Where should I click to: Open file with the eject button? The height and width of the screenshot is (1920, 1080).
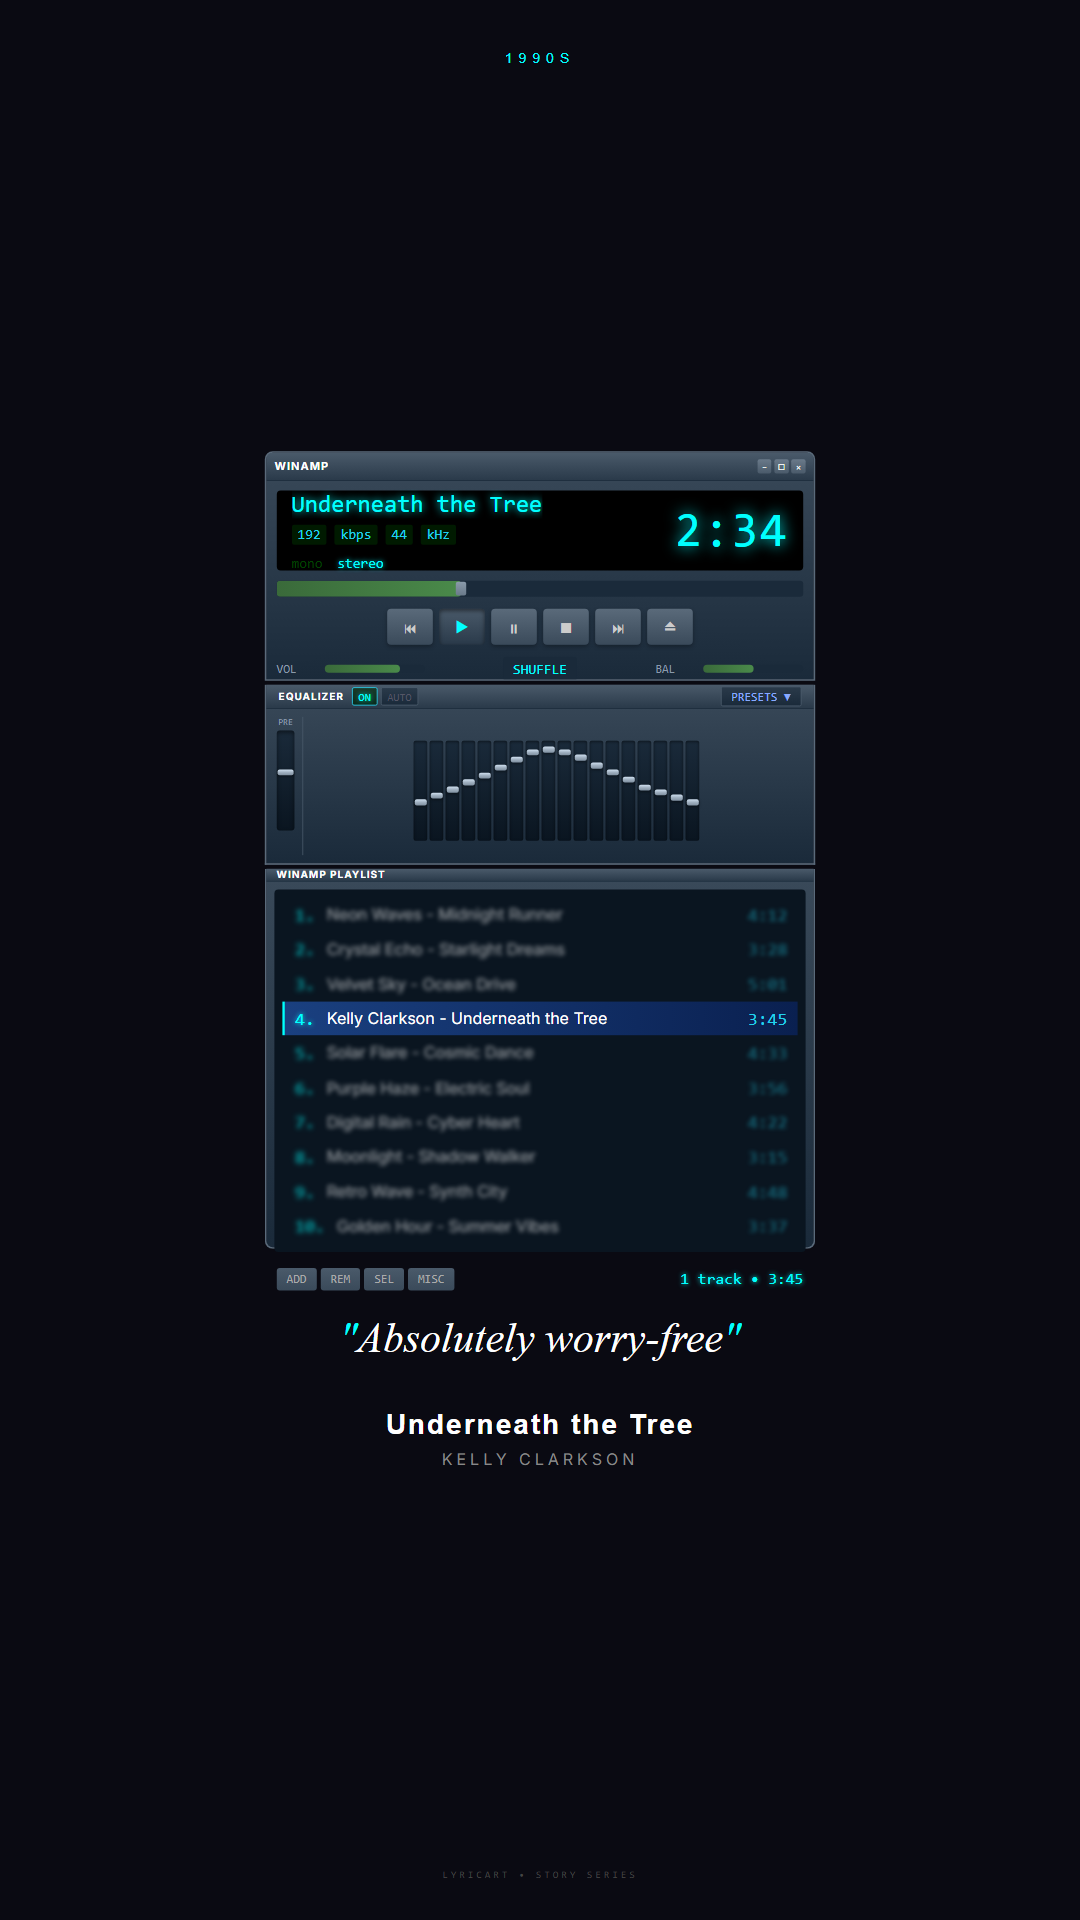point(670,628)
